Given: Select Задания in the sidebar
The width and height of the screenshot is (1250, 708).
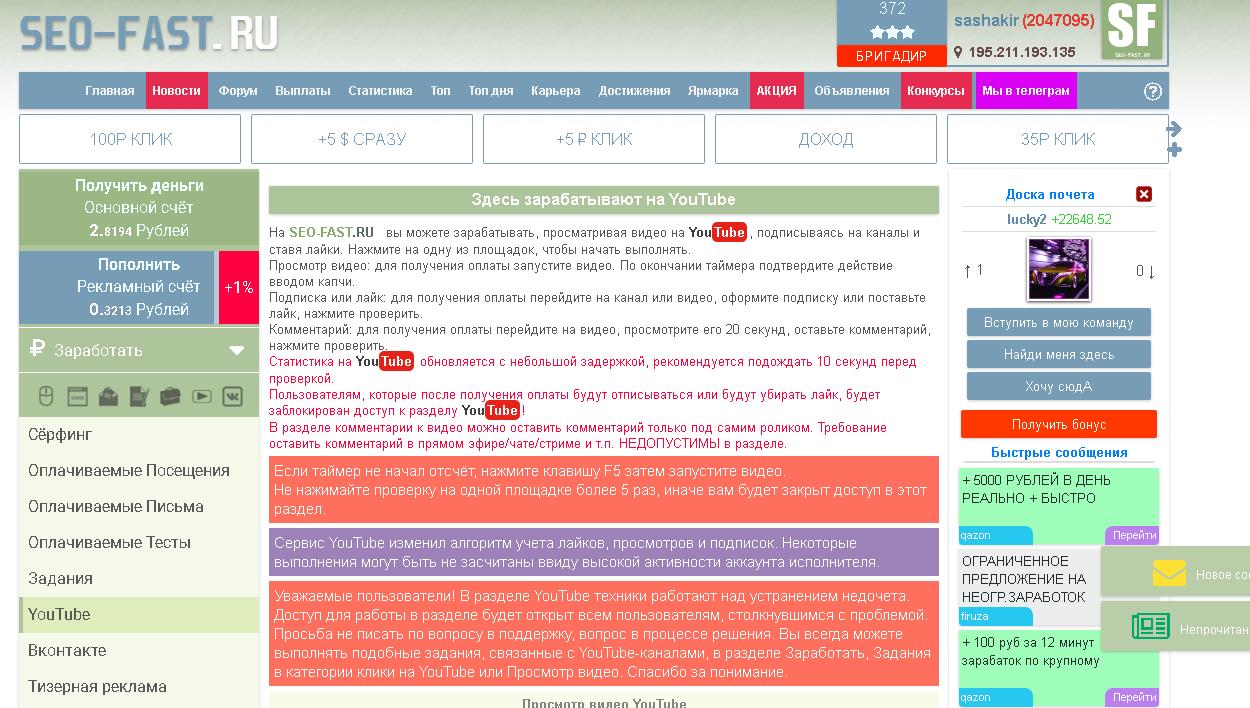Looking at the screenshot, I should coord(139,579).
